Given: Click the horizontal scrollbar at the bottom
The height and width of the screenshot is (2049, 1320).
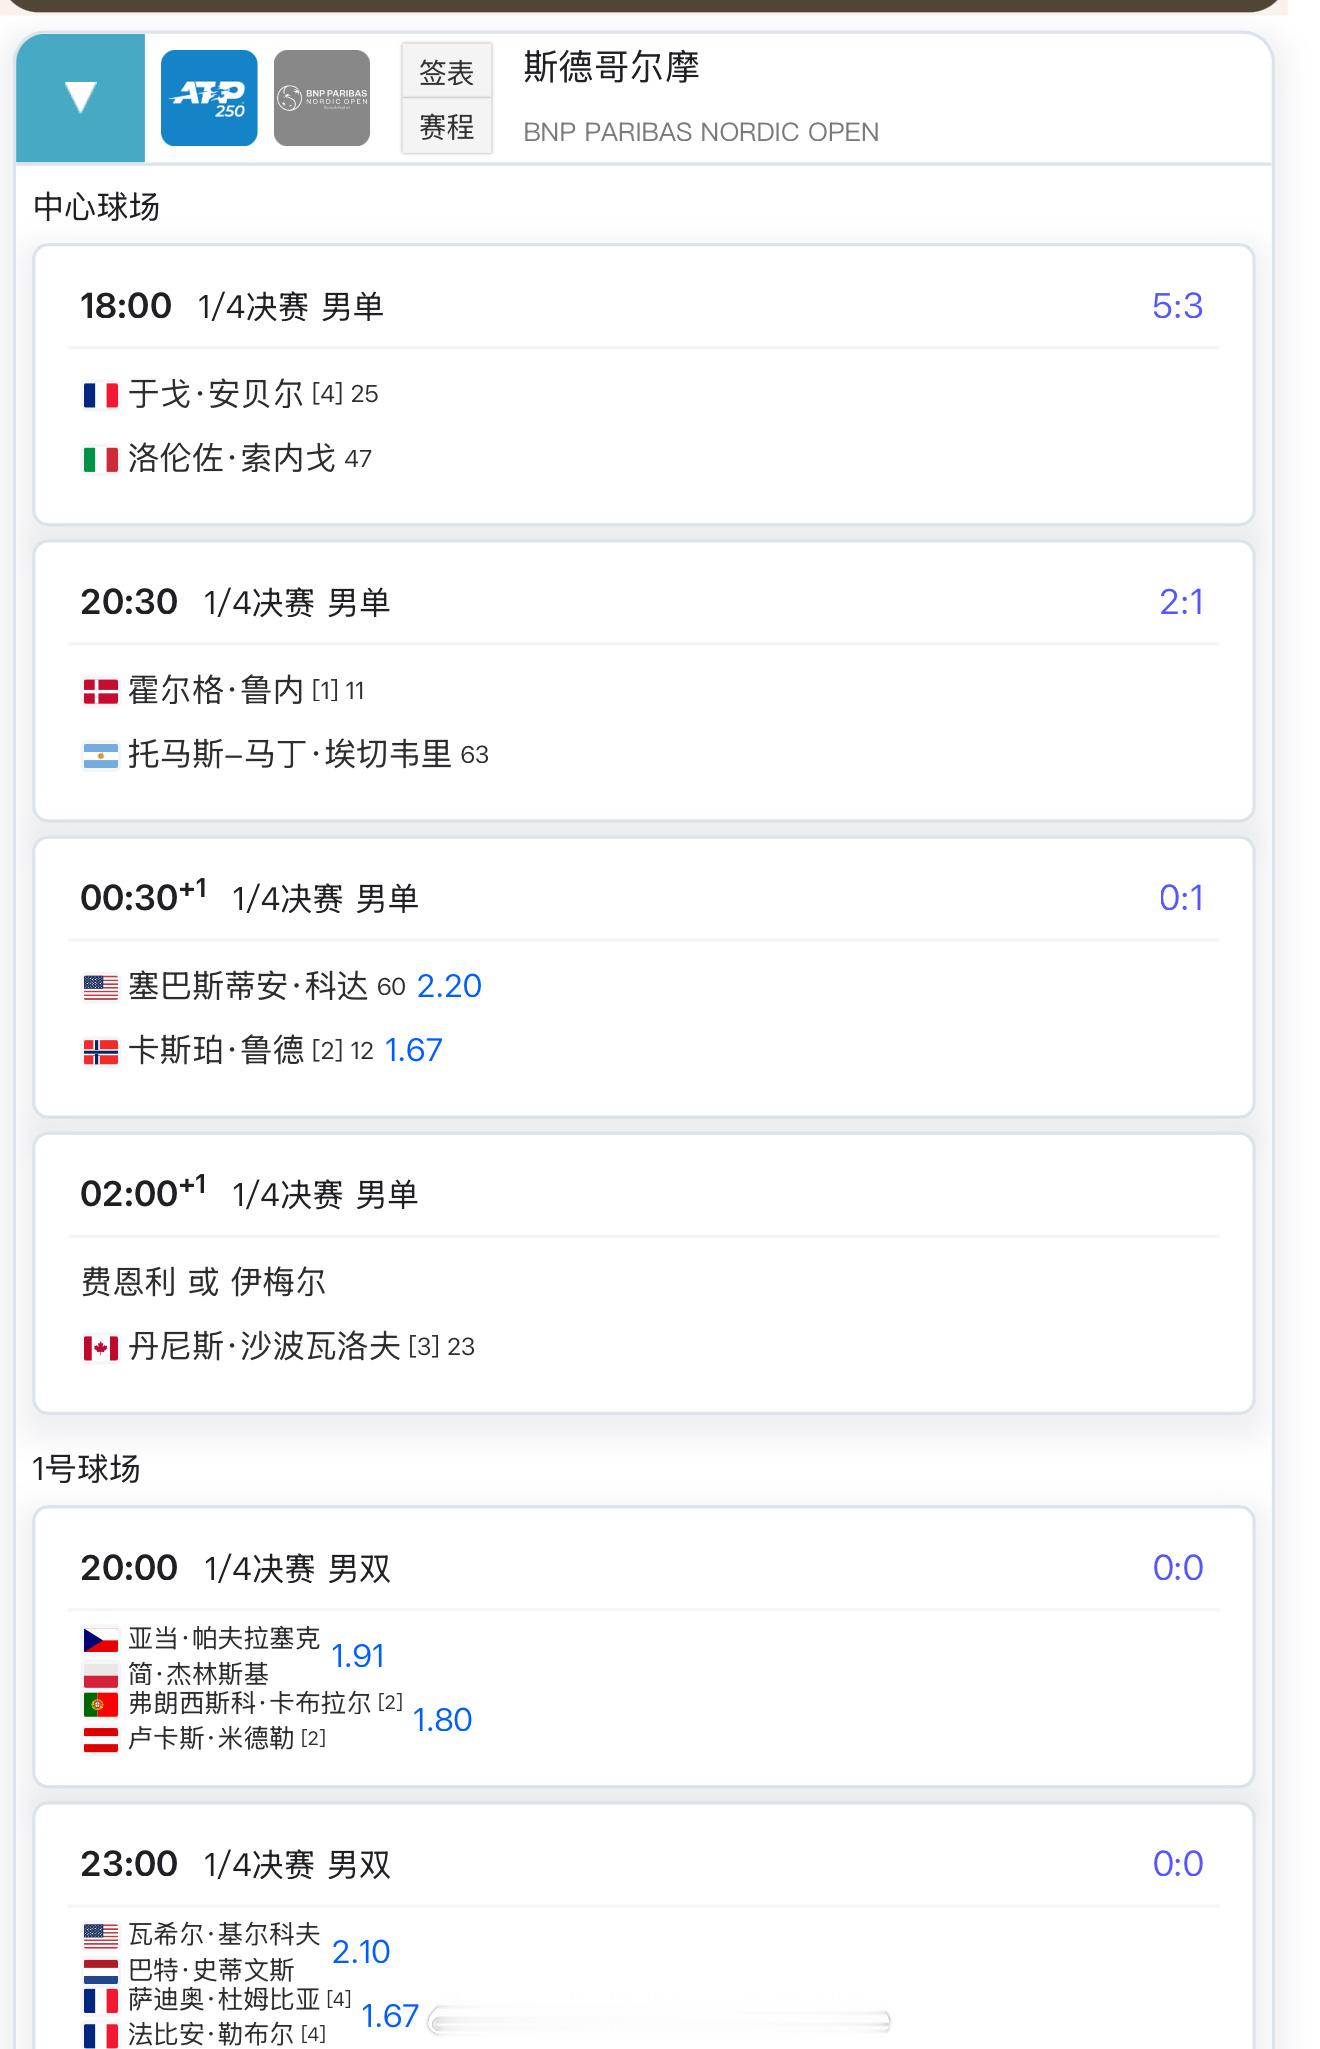Looking at the screenshot, I should [x=660, y=2023].
